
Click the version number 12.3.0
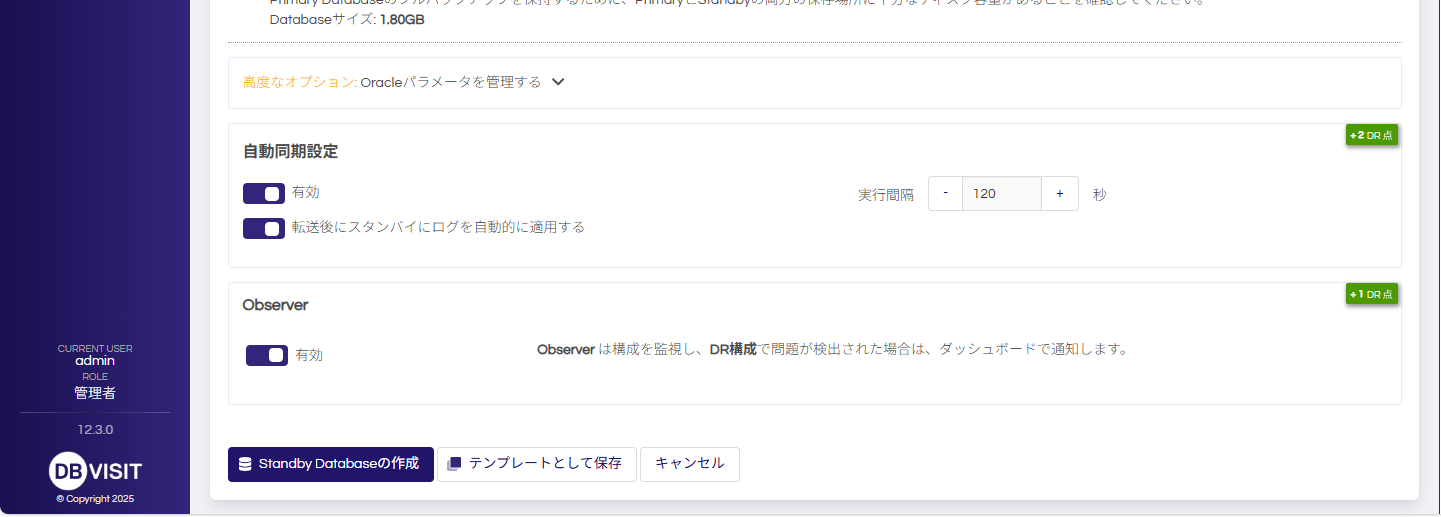[x=95, y=430]
